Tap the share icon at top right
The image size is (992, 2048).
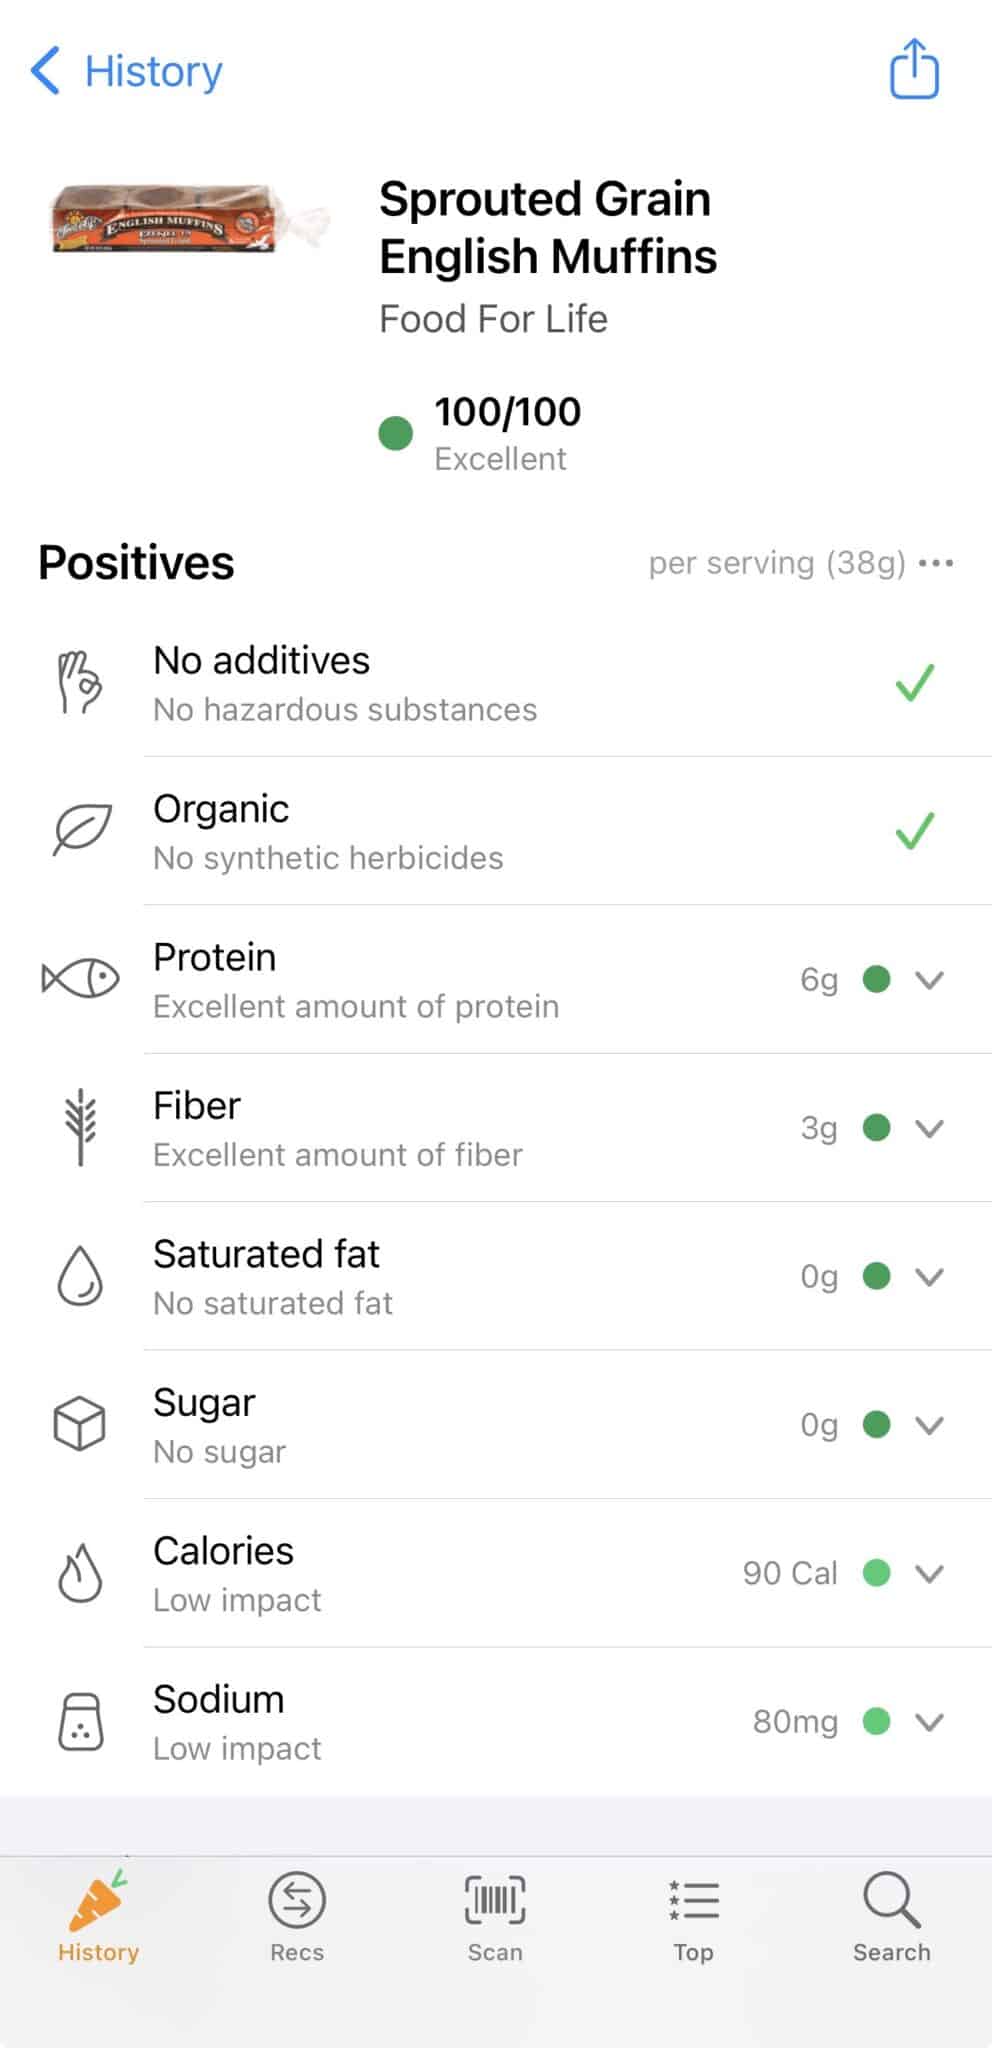pos(914,69)
